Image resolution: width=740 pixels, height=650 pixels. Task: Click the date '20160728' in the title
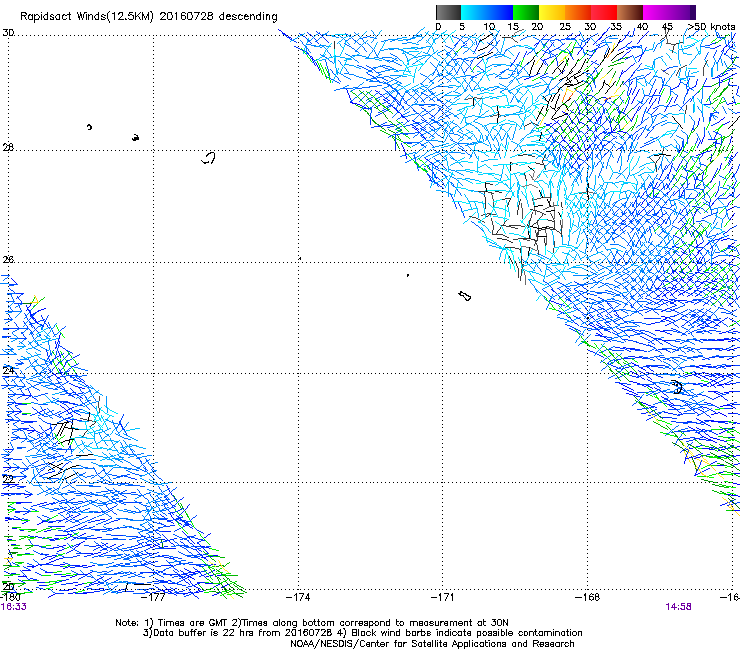coord(186,16)
